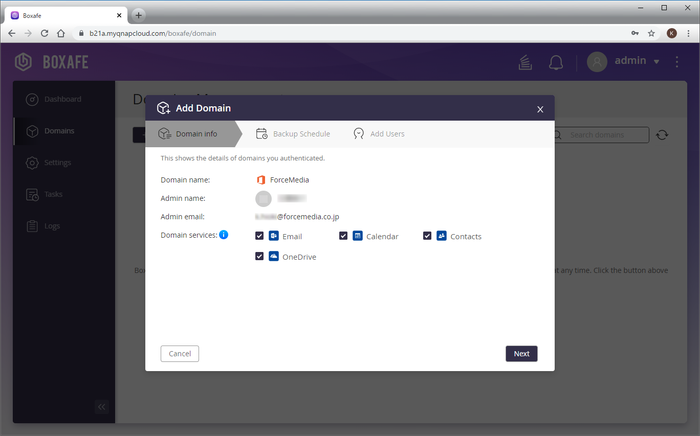The width and height of the screenshot is (700, 436).
Task: Click the admin user avatar
Action: (x=597, y=62)
